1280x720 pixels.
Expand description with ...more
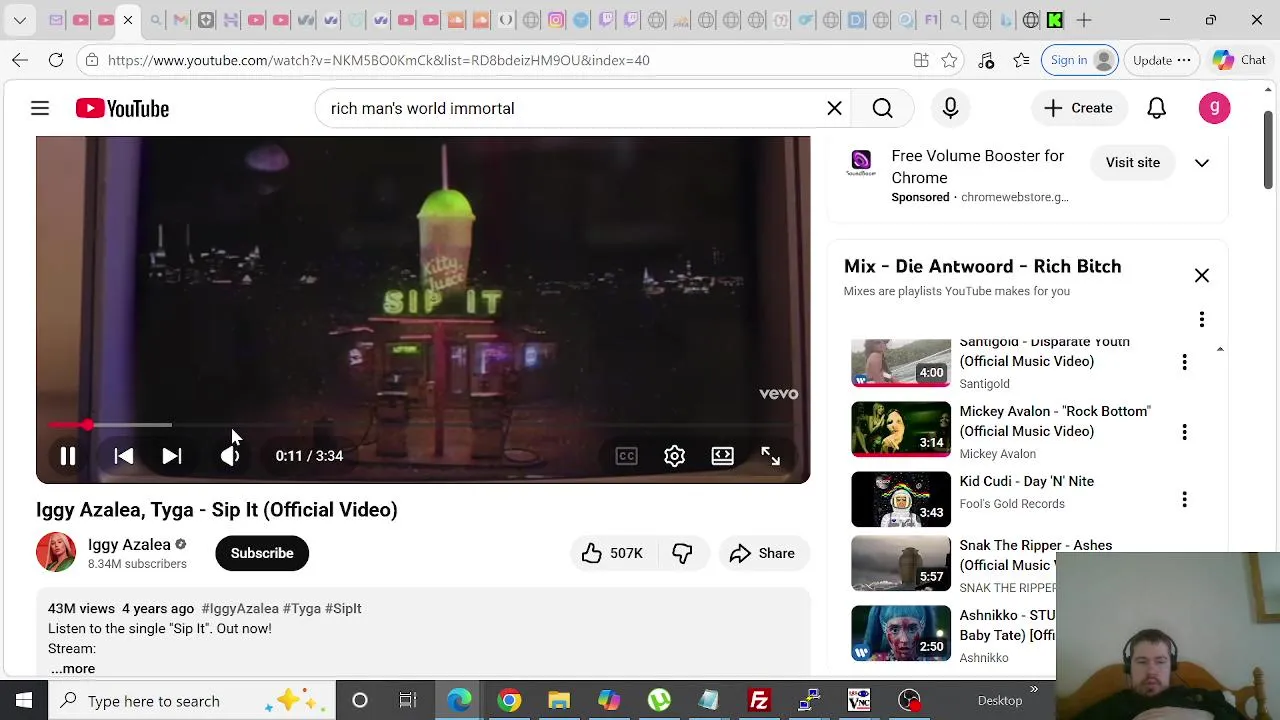72,669
